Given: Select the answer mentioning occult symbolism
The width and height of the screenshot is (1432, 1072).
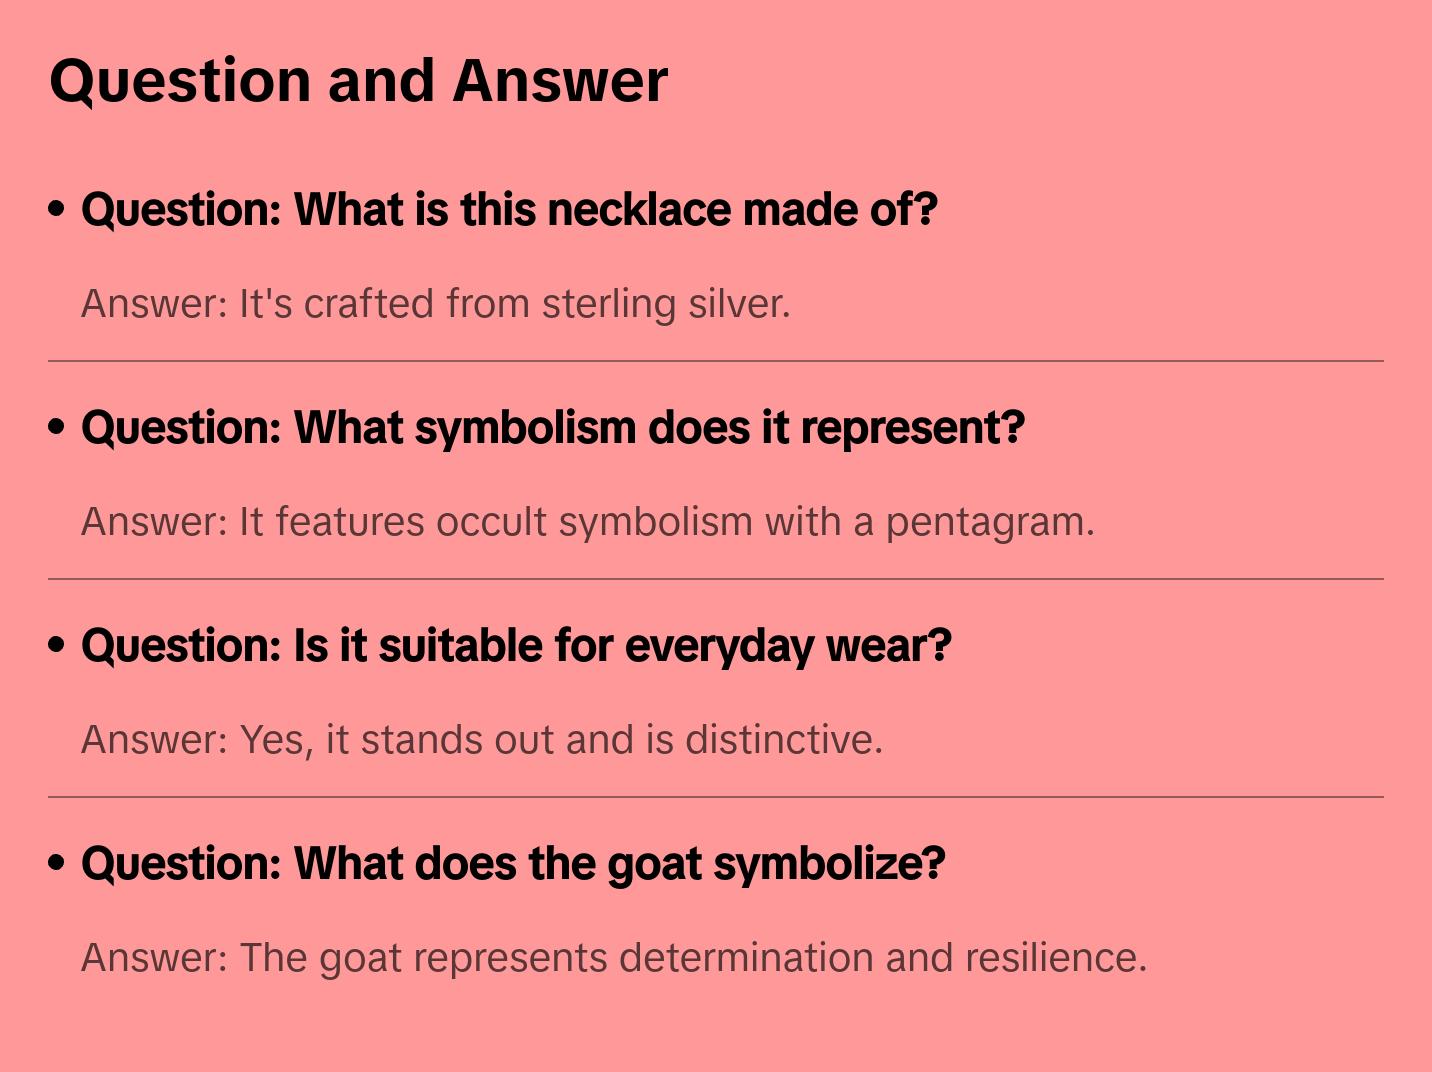Looking at the screenshot, I should coord(587,522).
